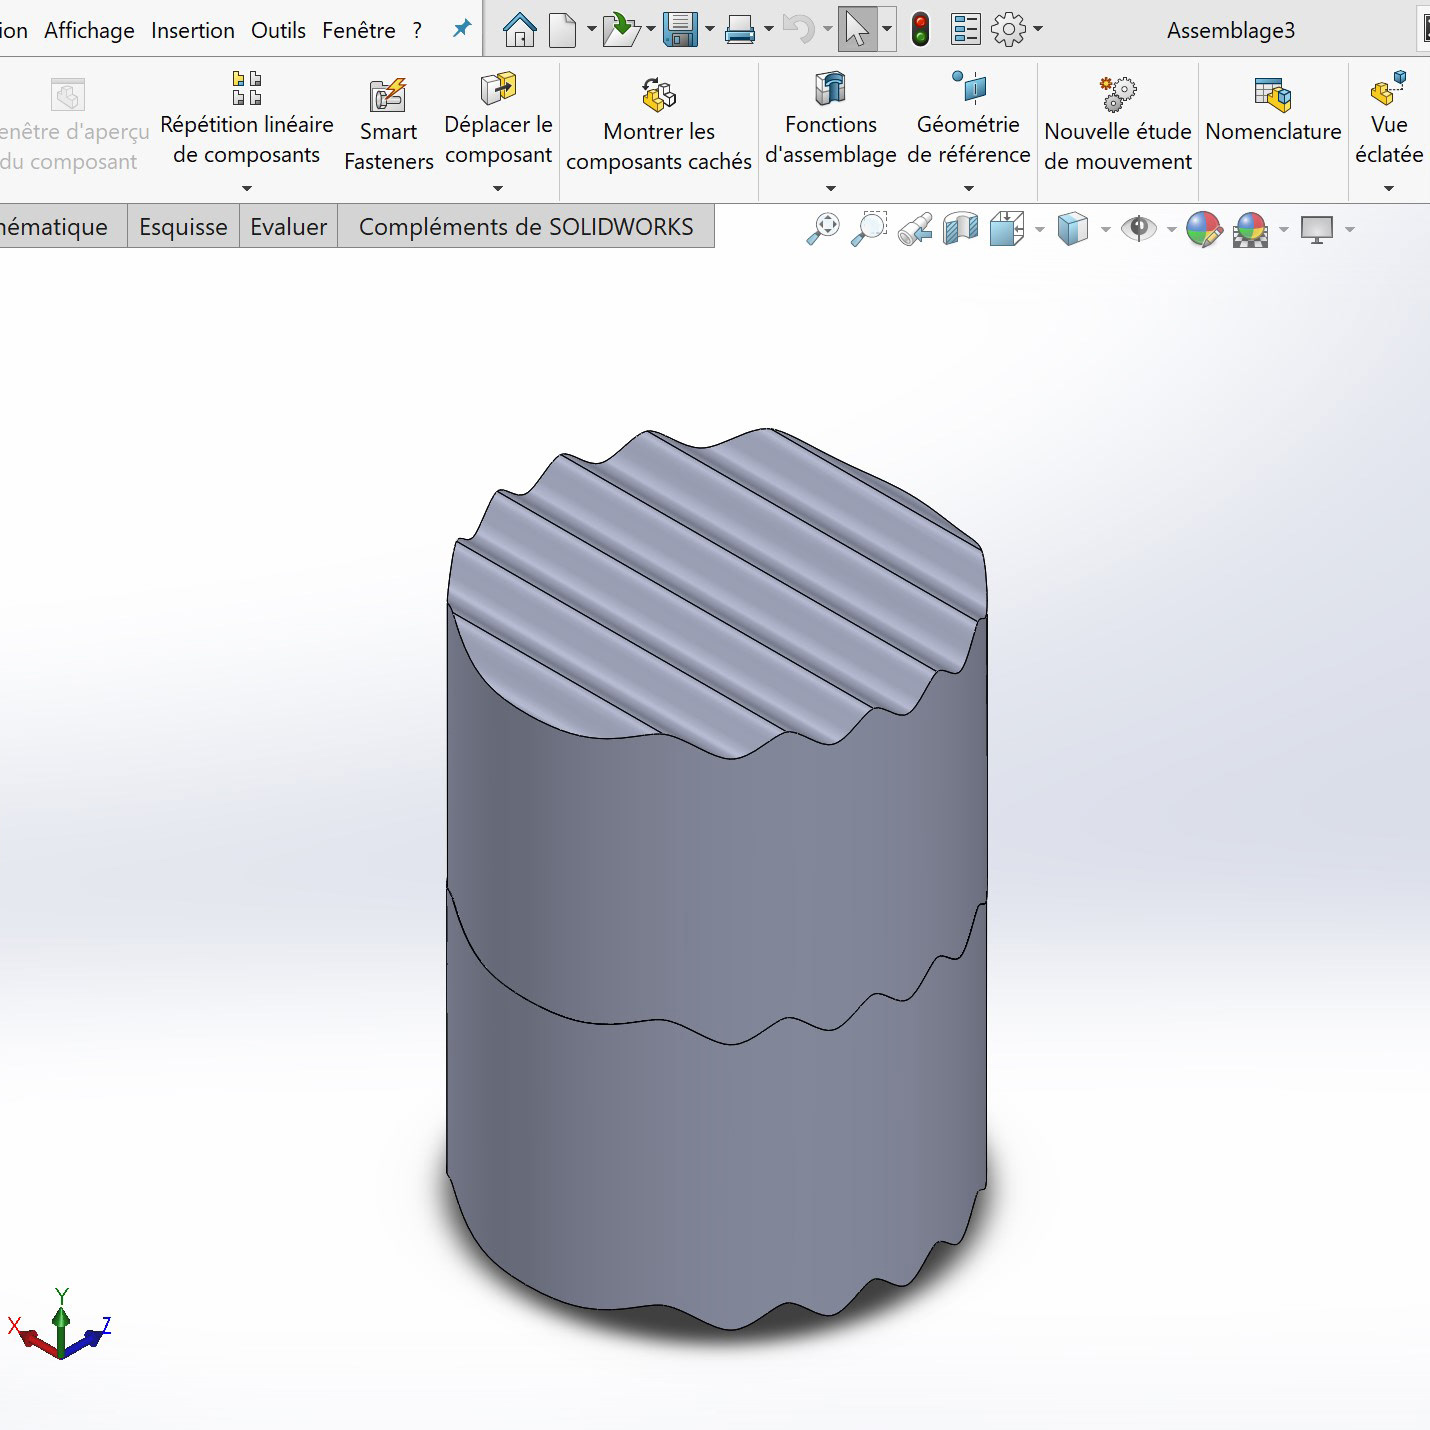The width and height of the screenshot is (1430, 1430).
Task: Create a new document with New icon
Action: coord(564,29)
